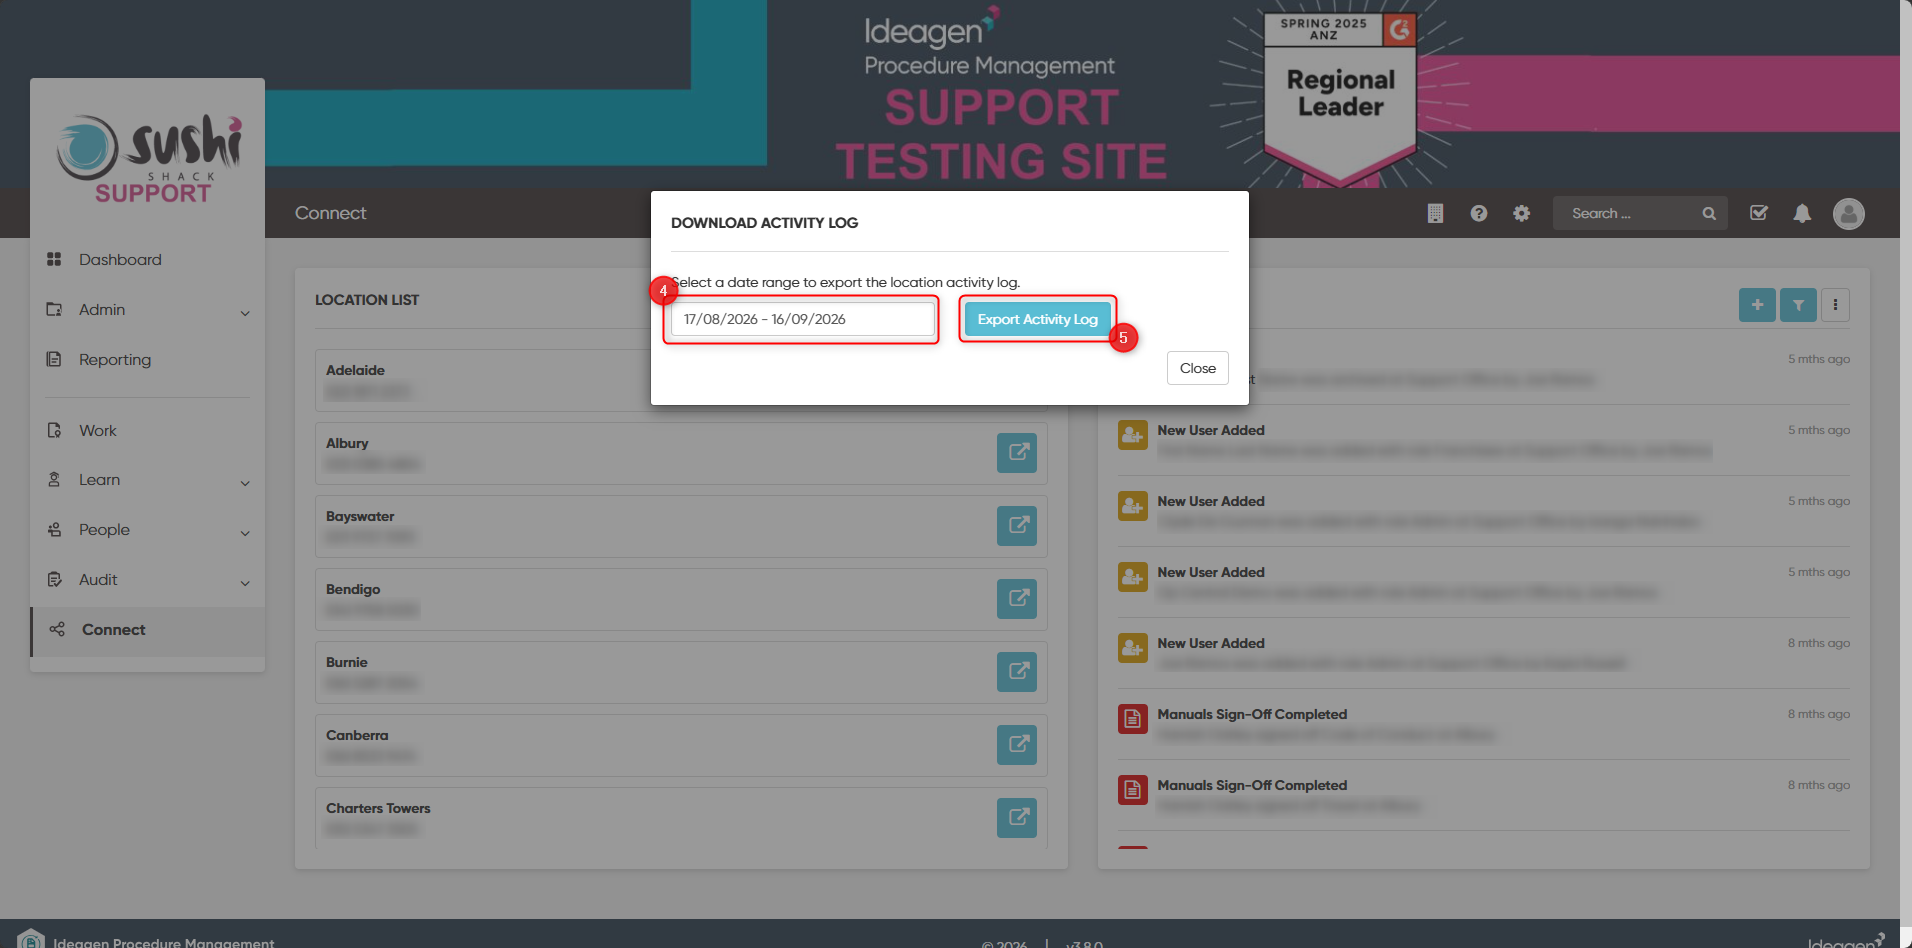The width and height of the screenshot is (1912, 948).
Task: Expand the Audit sidebar menu
Action: pyautogui.click(x=148, y=580)
